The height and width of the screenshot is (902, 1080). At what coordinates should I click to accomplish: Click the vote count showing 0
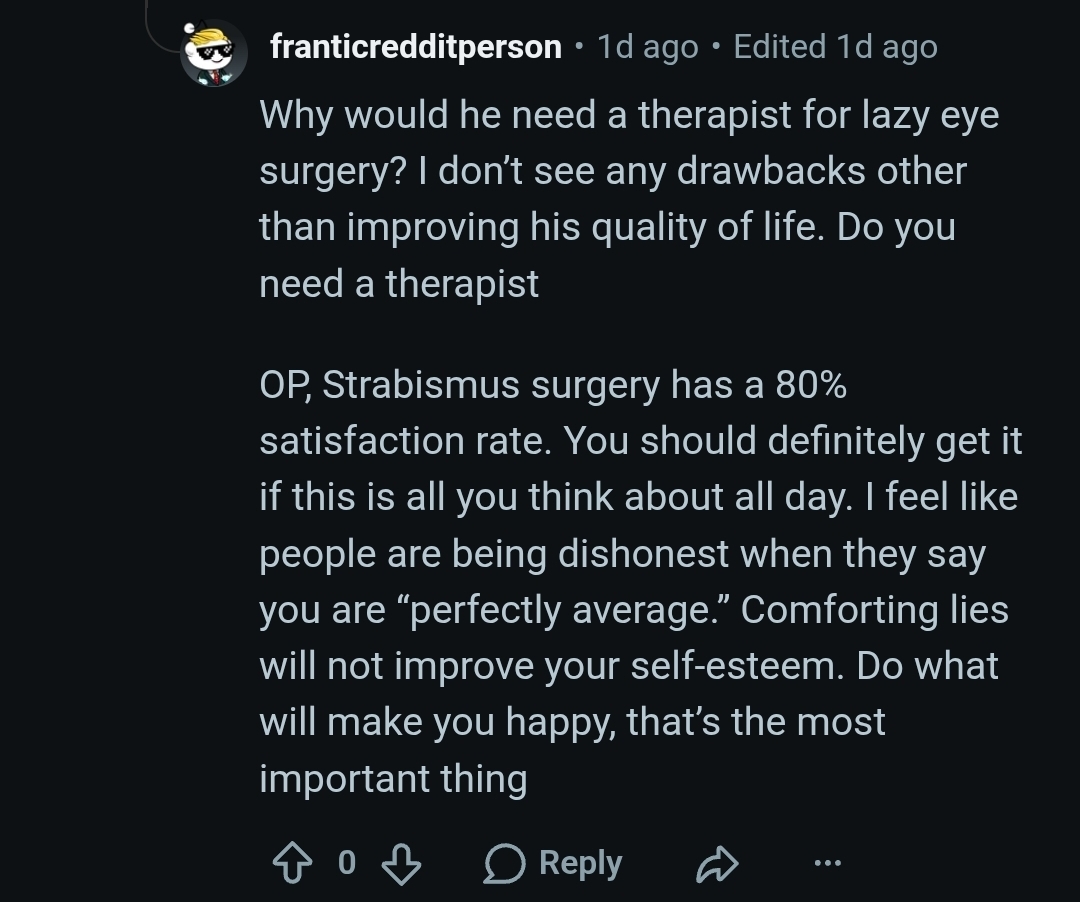coord(347,863)
